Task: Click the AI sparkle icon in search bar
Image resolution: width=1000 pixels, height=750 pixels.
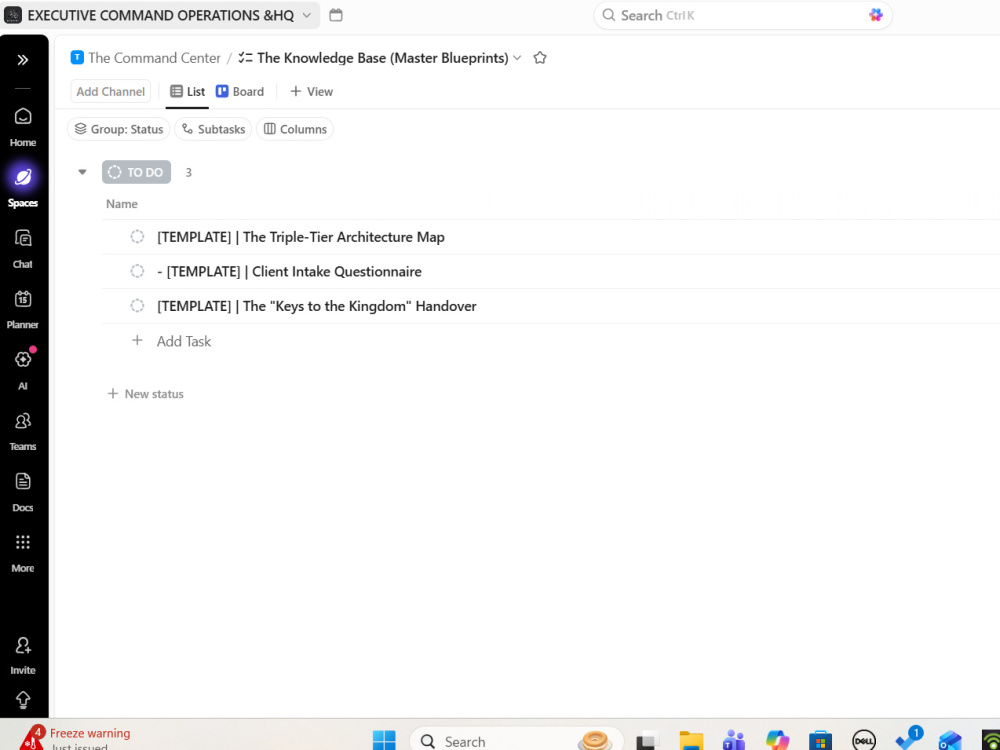Action: tap(876, 15)
